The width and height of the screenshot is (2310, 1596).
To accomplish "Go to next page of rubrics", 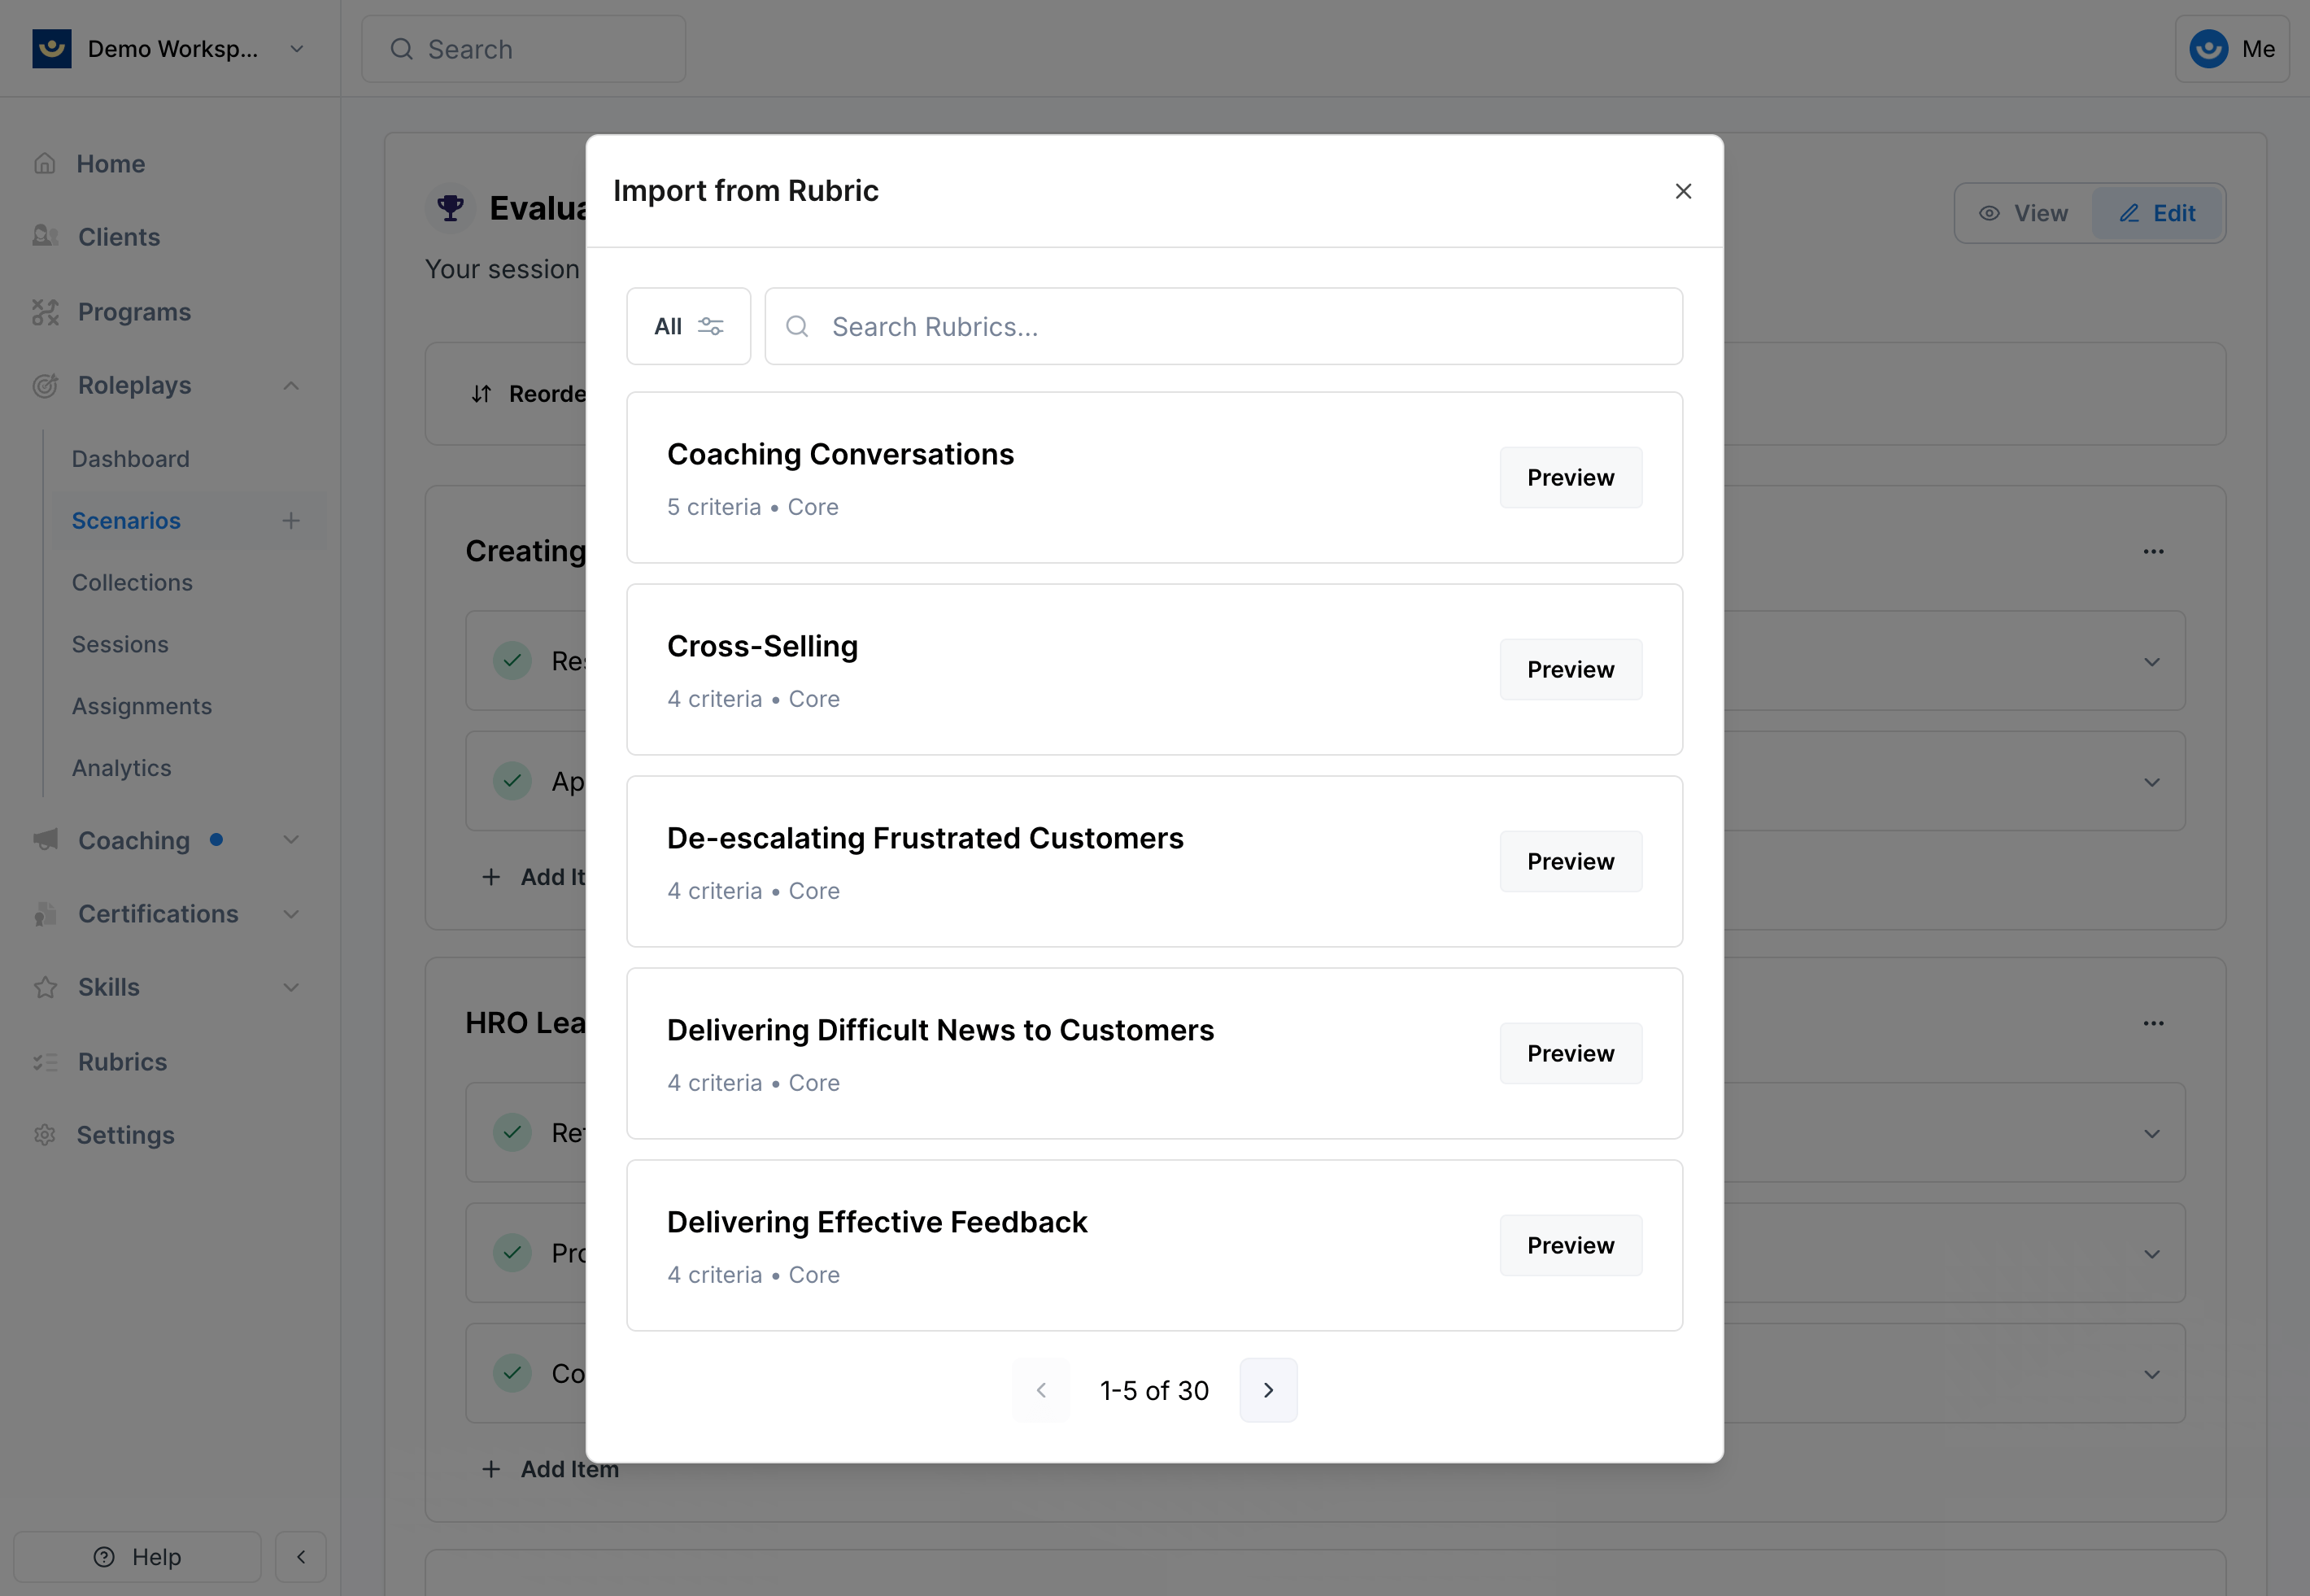I will click(x=1268, y=1390).
